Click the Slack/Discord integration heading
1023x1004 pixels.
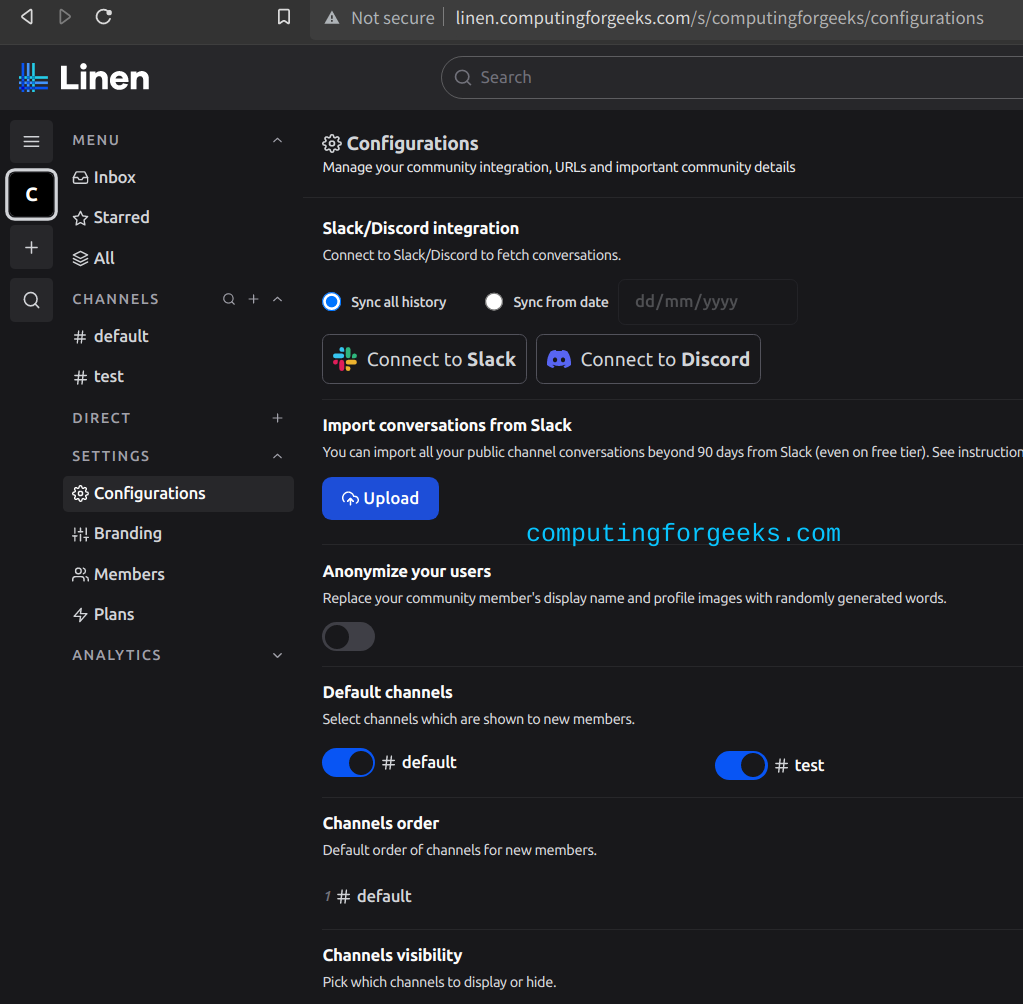(421, 228)
